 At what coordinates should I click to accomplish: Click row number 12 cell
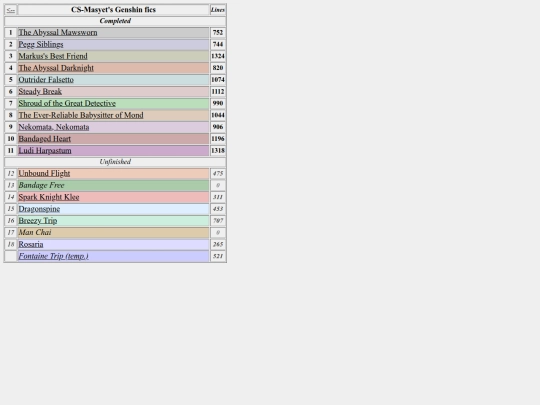click(11, 173)
